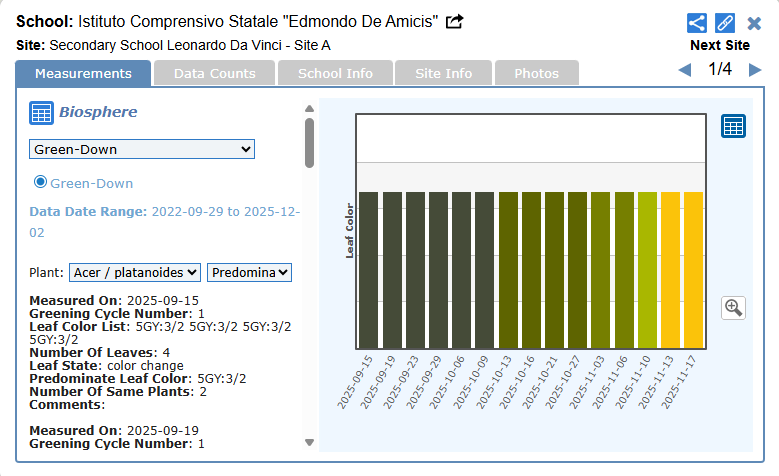This screenshot has width=779, height=476.
Task: Open the Green-Down protocol dropdown
Action: click(142, 149)
